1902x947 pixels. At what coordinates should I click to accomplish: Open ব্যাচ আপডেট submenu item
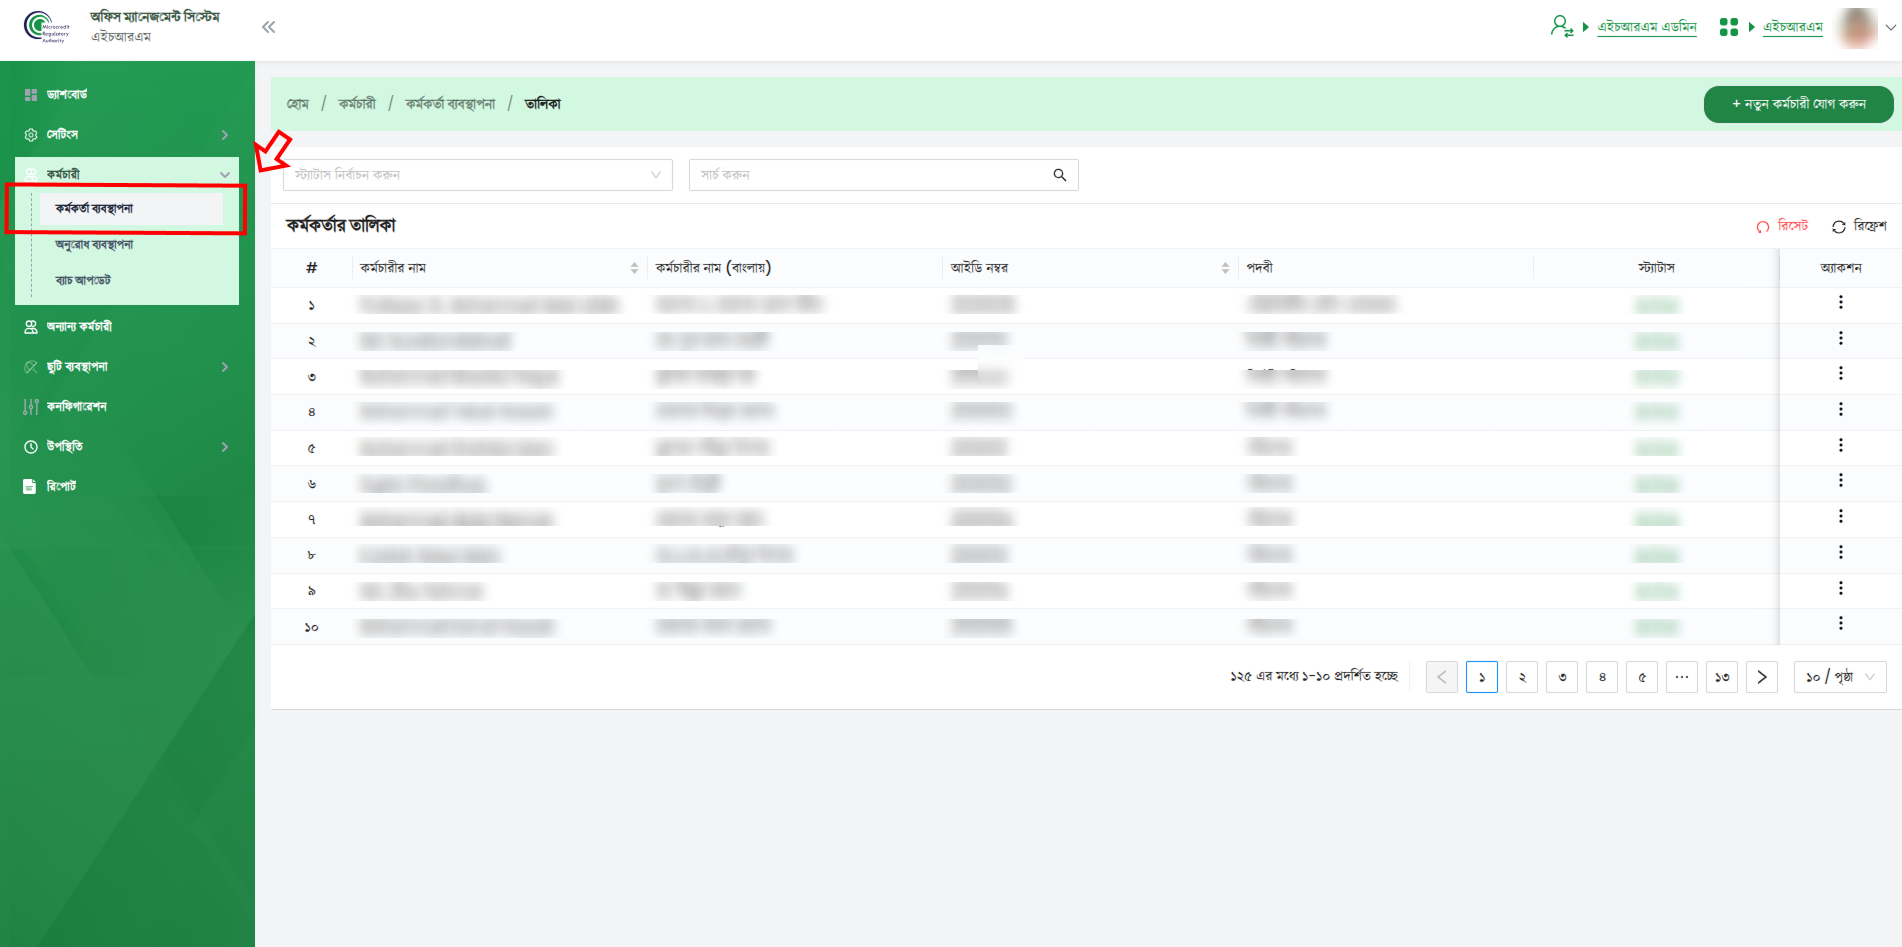pyautogui.click(x=83, y=280)
